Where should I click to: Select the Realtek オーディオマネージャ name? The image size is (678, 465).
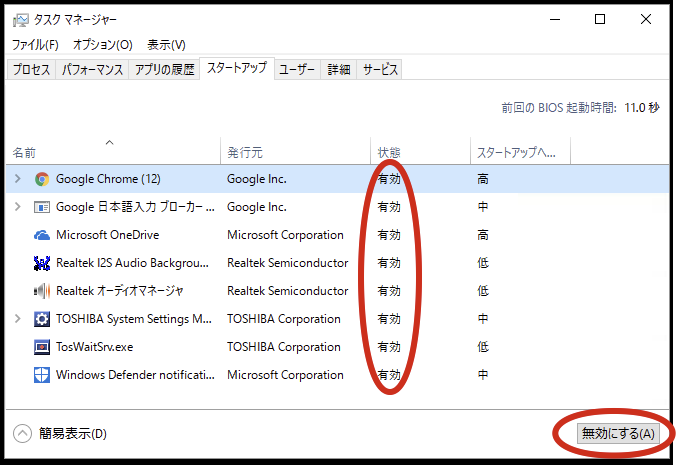[x=120, y=291]
